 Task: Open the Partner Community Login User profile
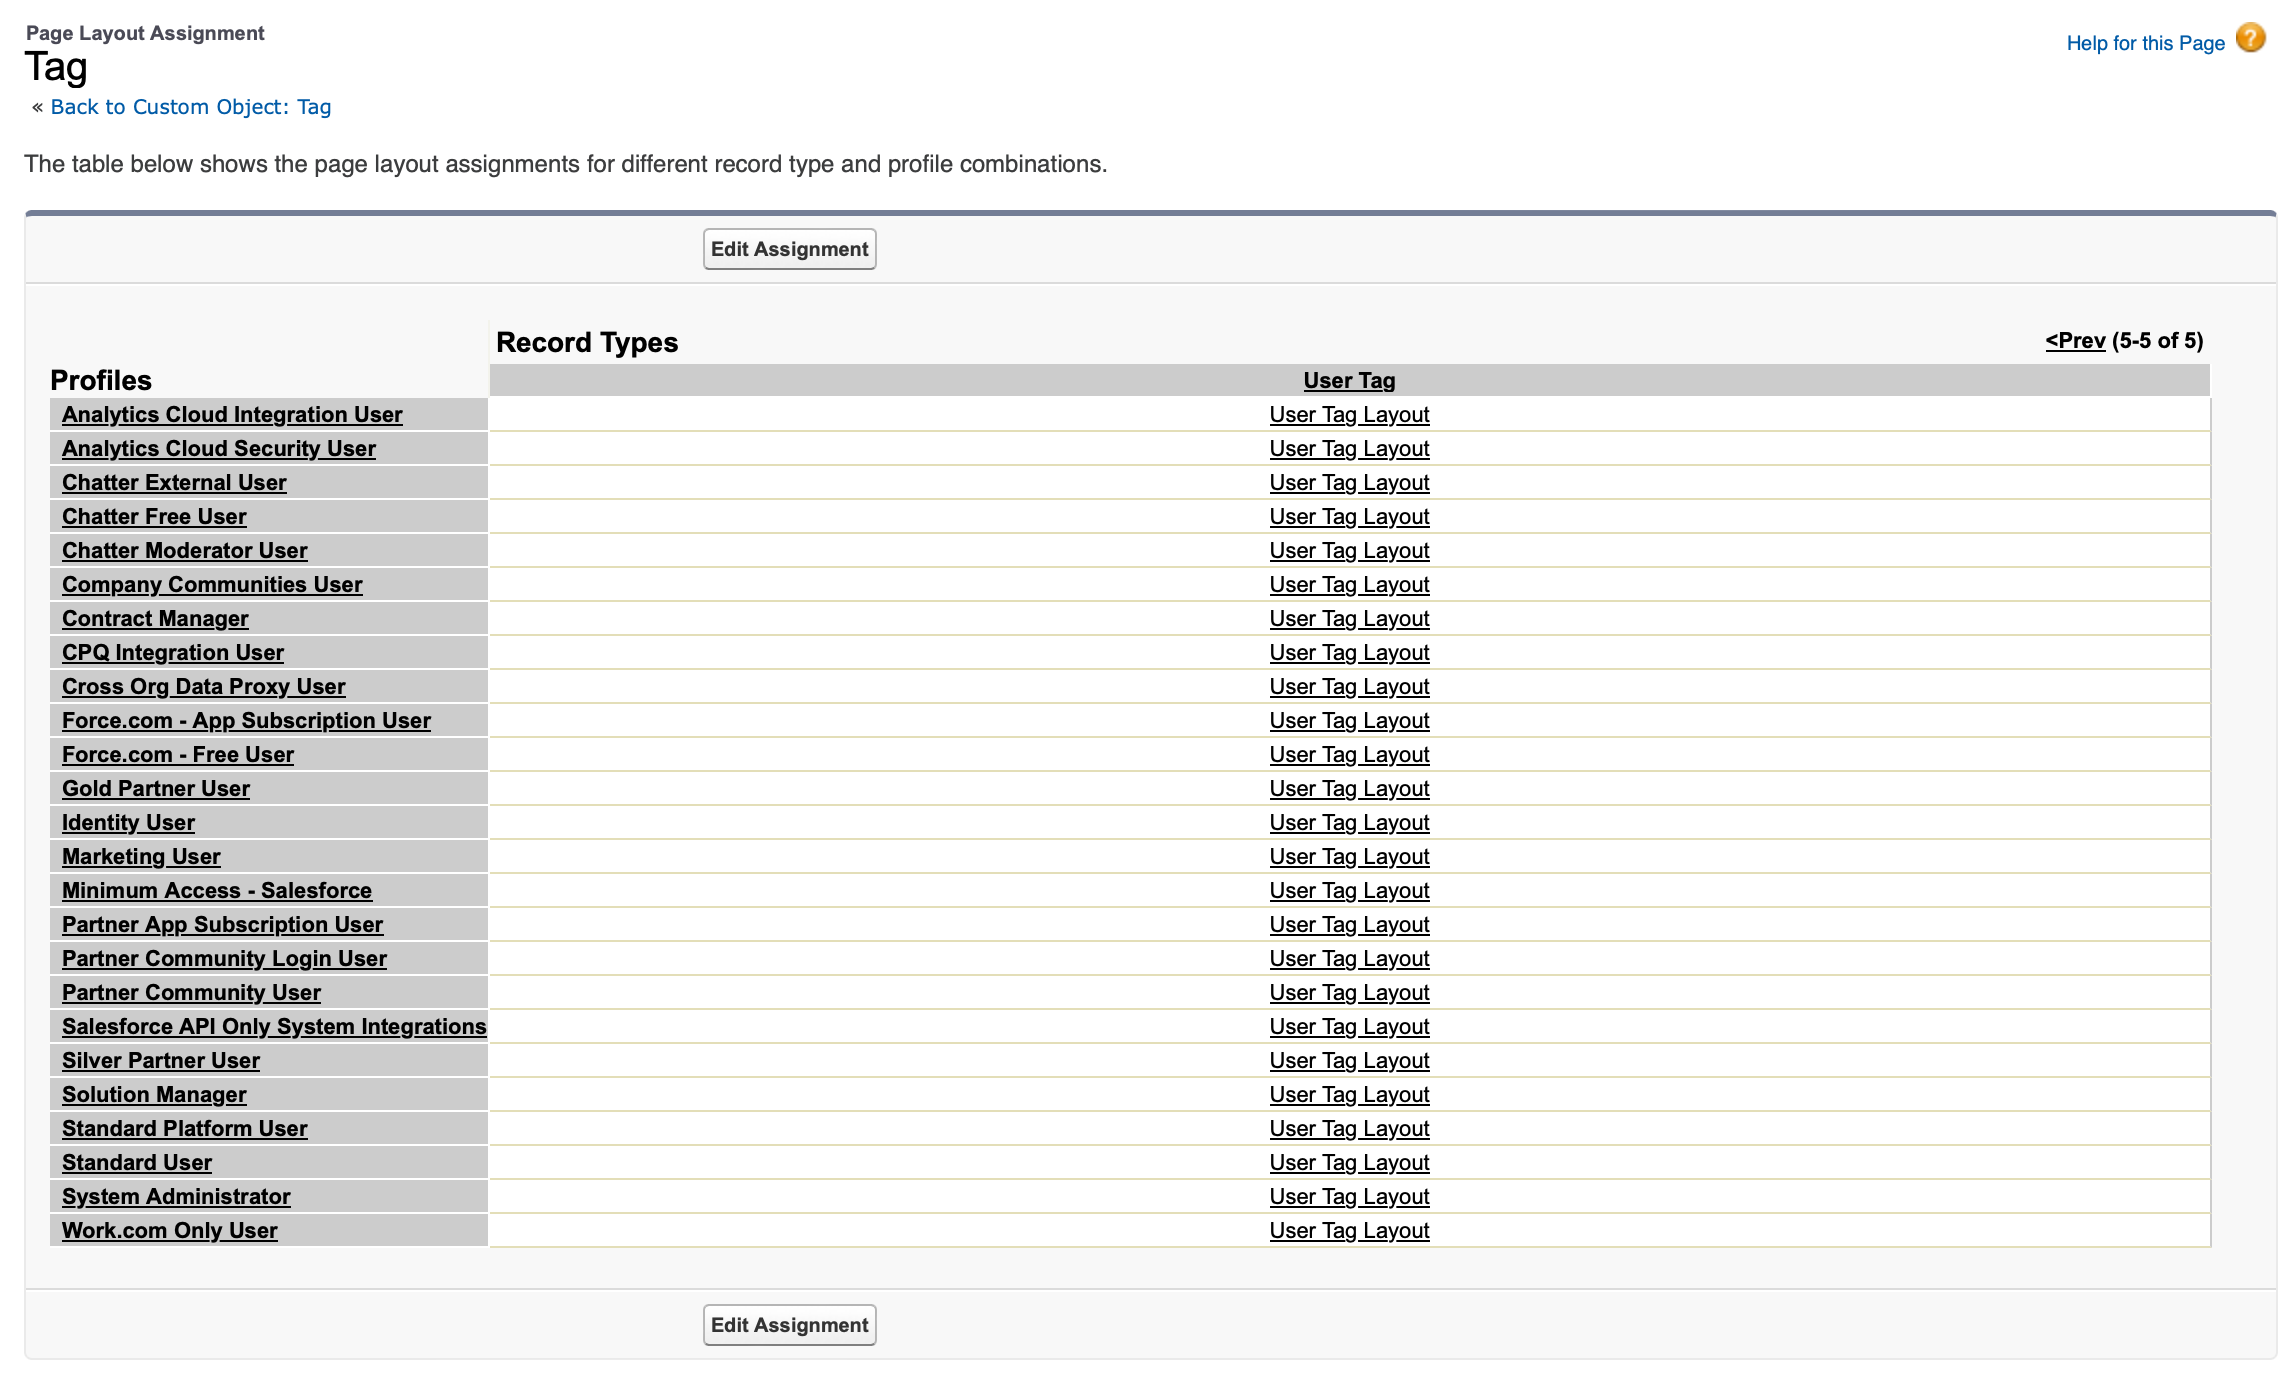pyautogui.click(x=224, y=958)
